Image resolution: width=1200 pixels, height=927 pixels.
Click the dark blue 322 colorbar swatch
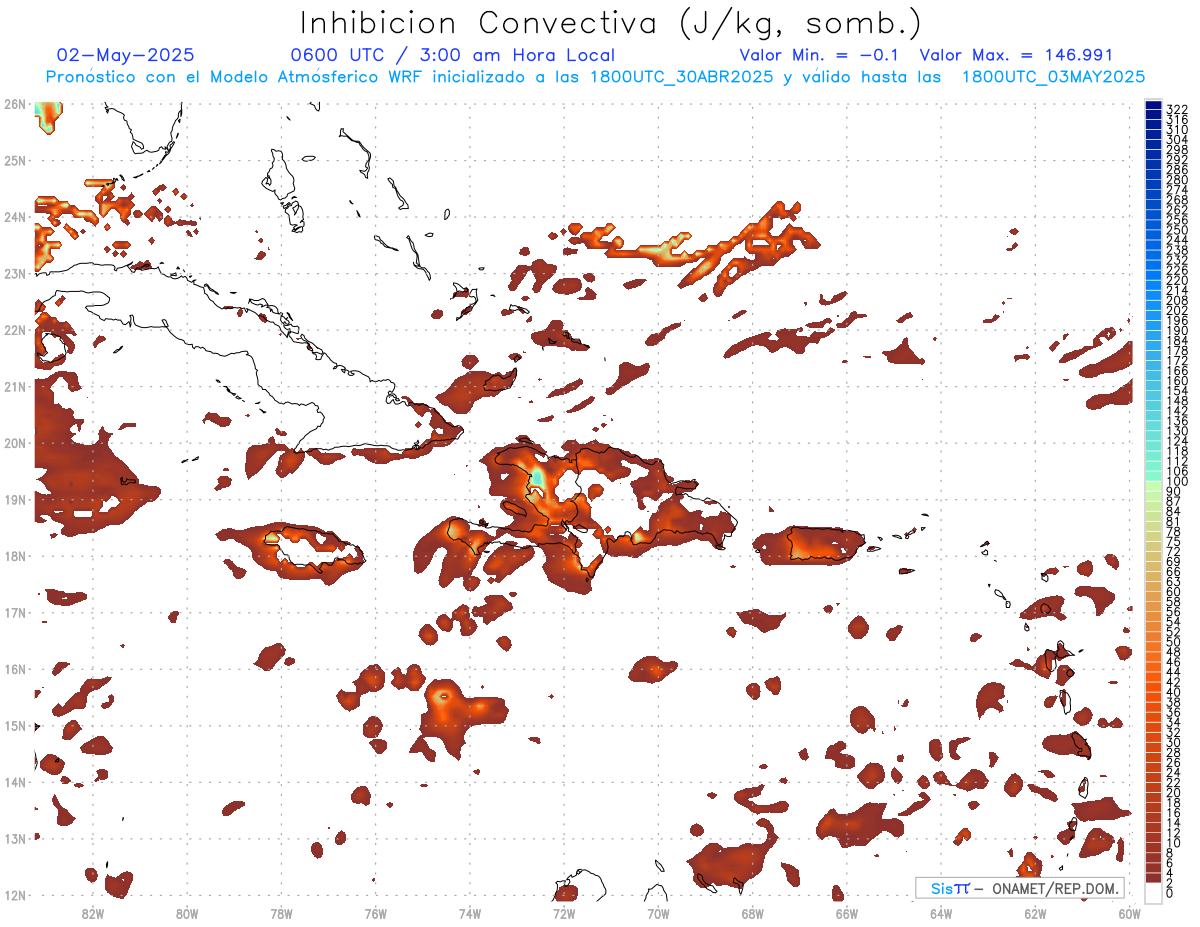[1153, 104]
